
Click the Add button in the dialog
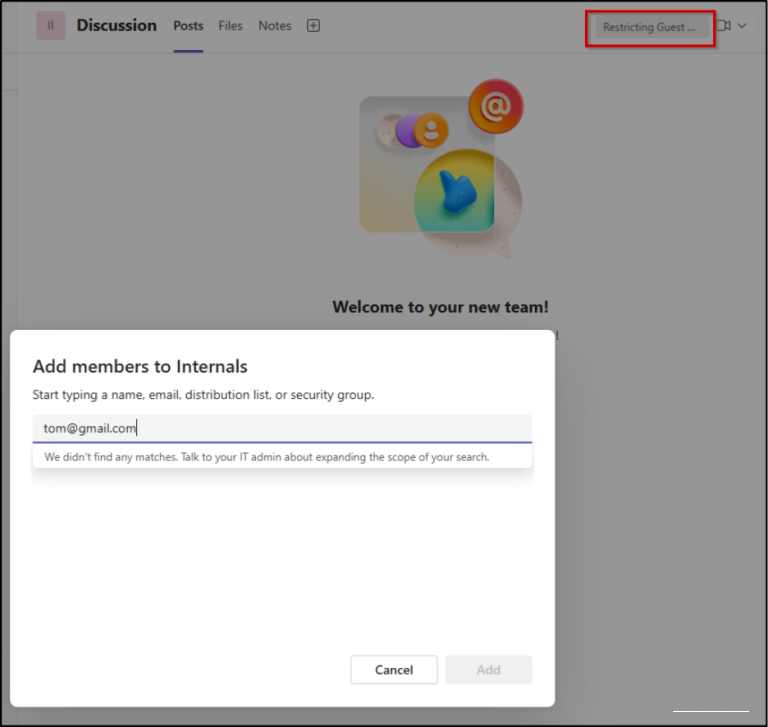click(x=488, y=670)
